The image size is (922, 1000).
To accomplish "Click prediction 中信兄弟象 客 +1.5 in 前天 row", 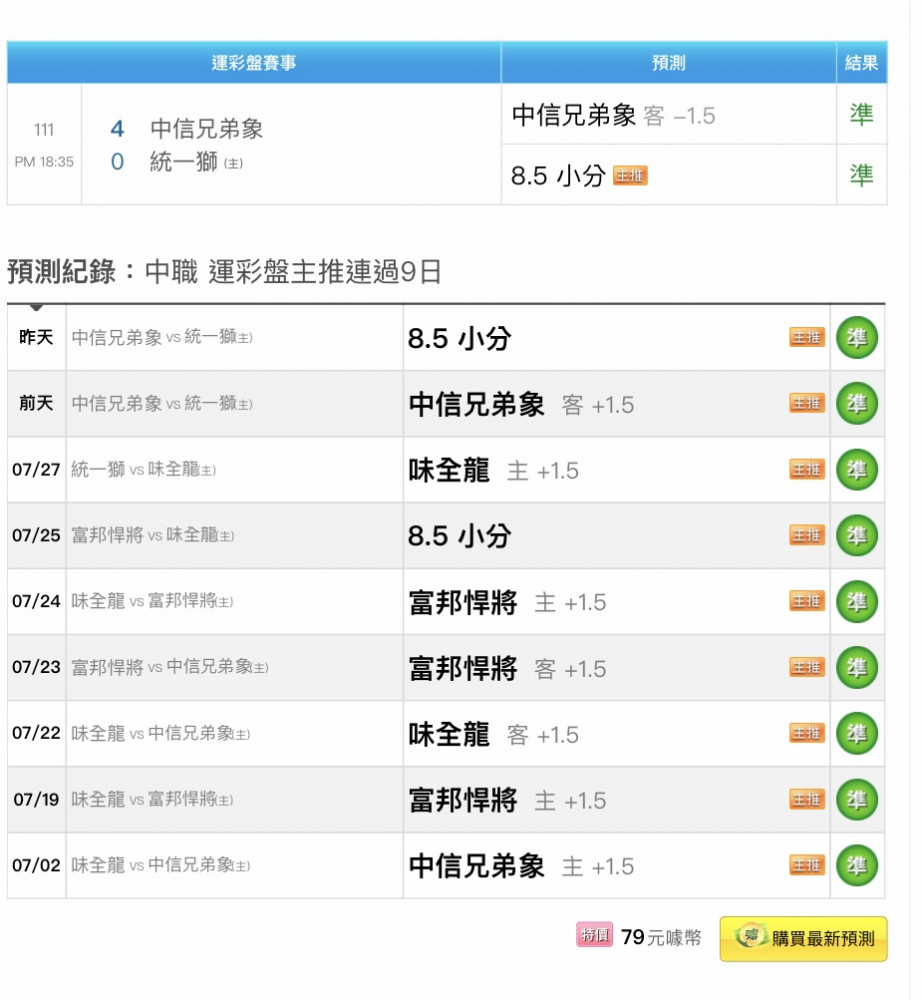I will (522, 404).
